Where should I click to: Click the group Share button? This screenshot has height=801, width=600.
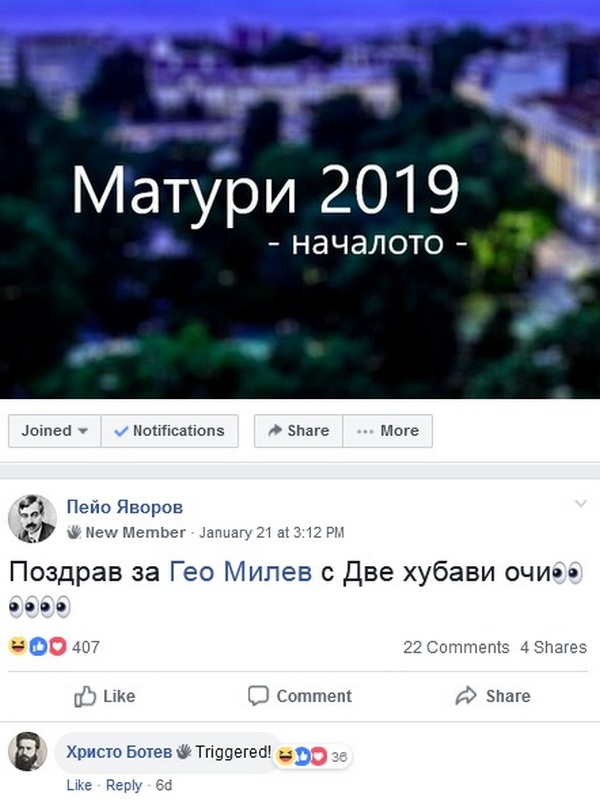point(299,431)
